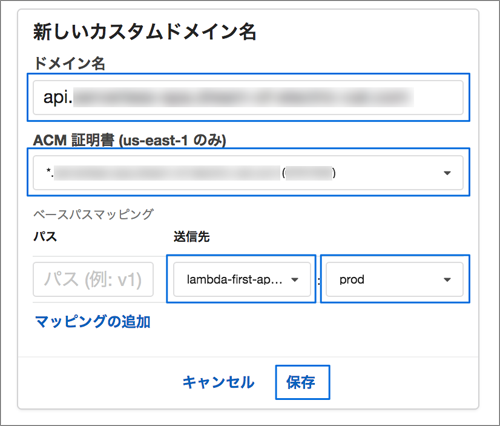Click the 送信先 column header
Screen dimensions: 500x426
[191, 237]
